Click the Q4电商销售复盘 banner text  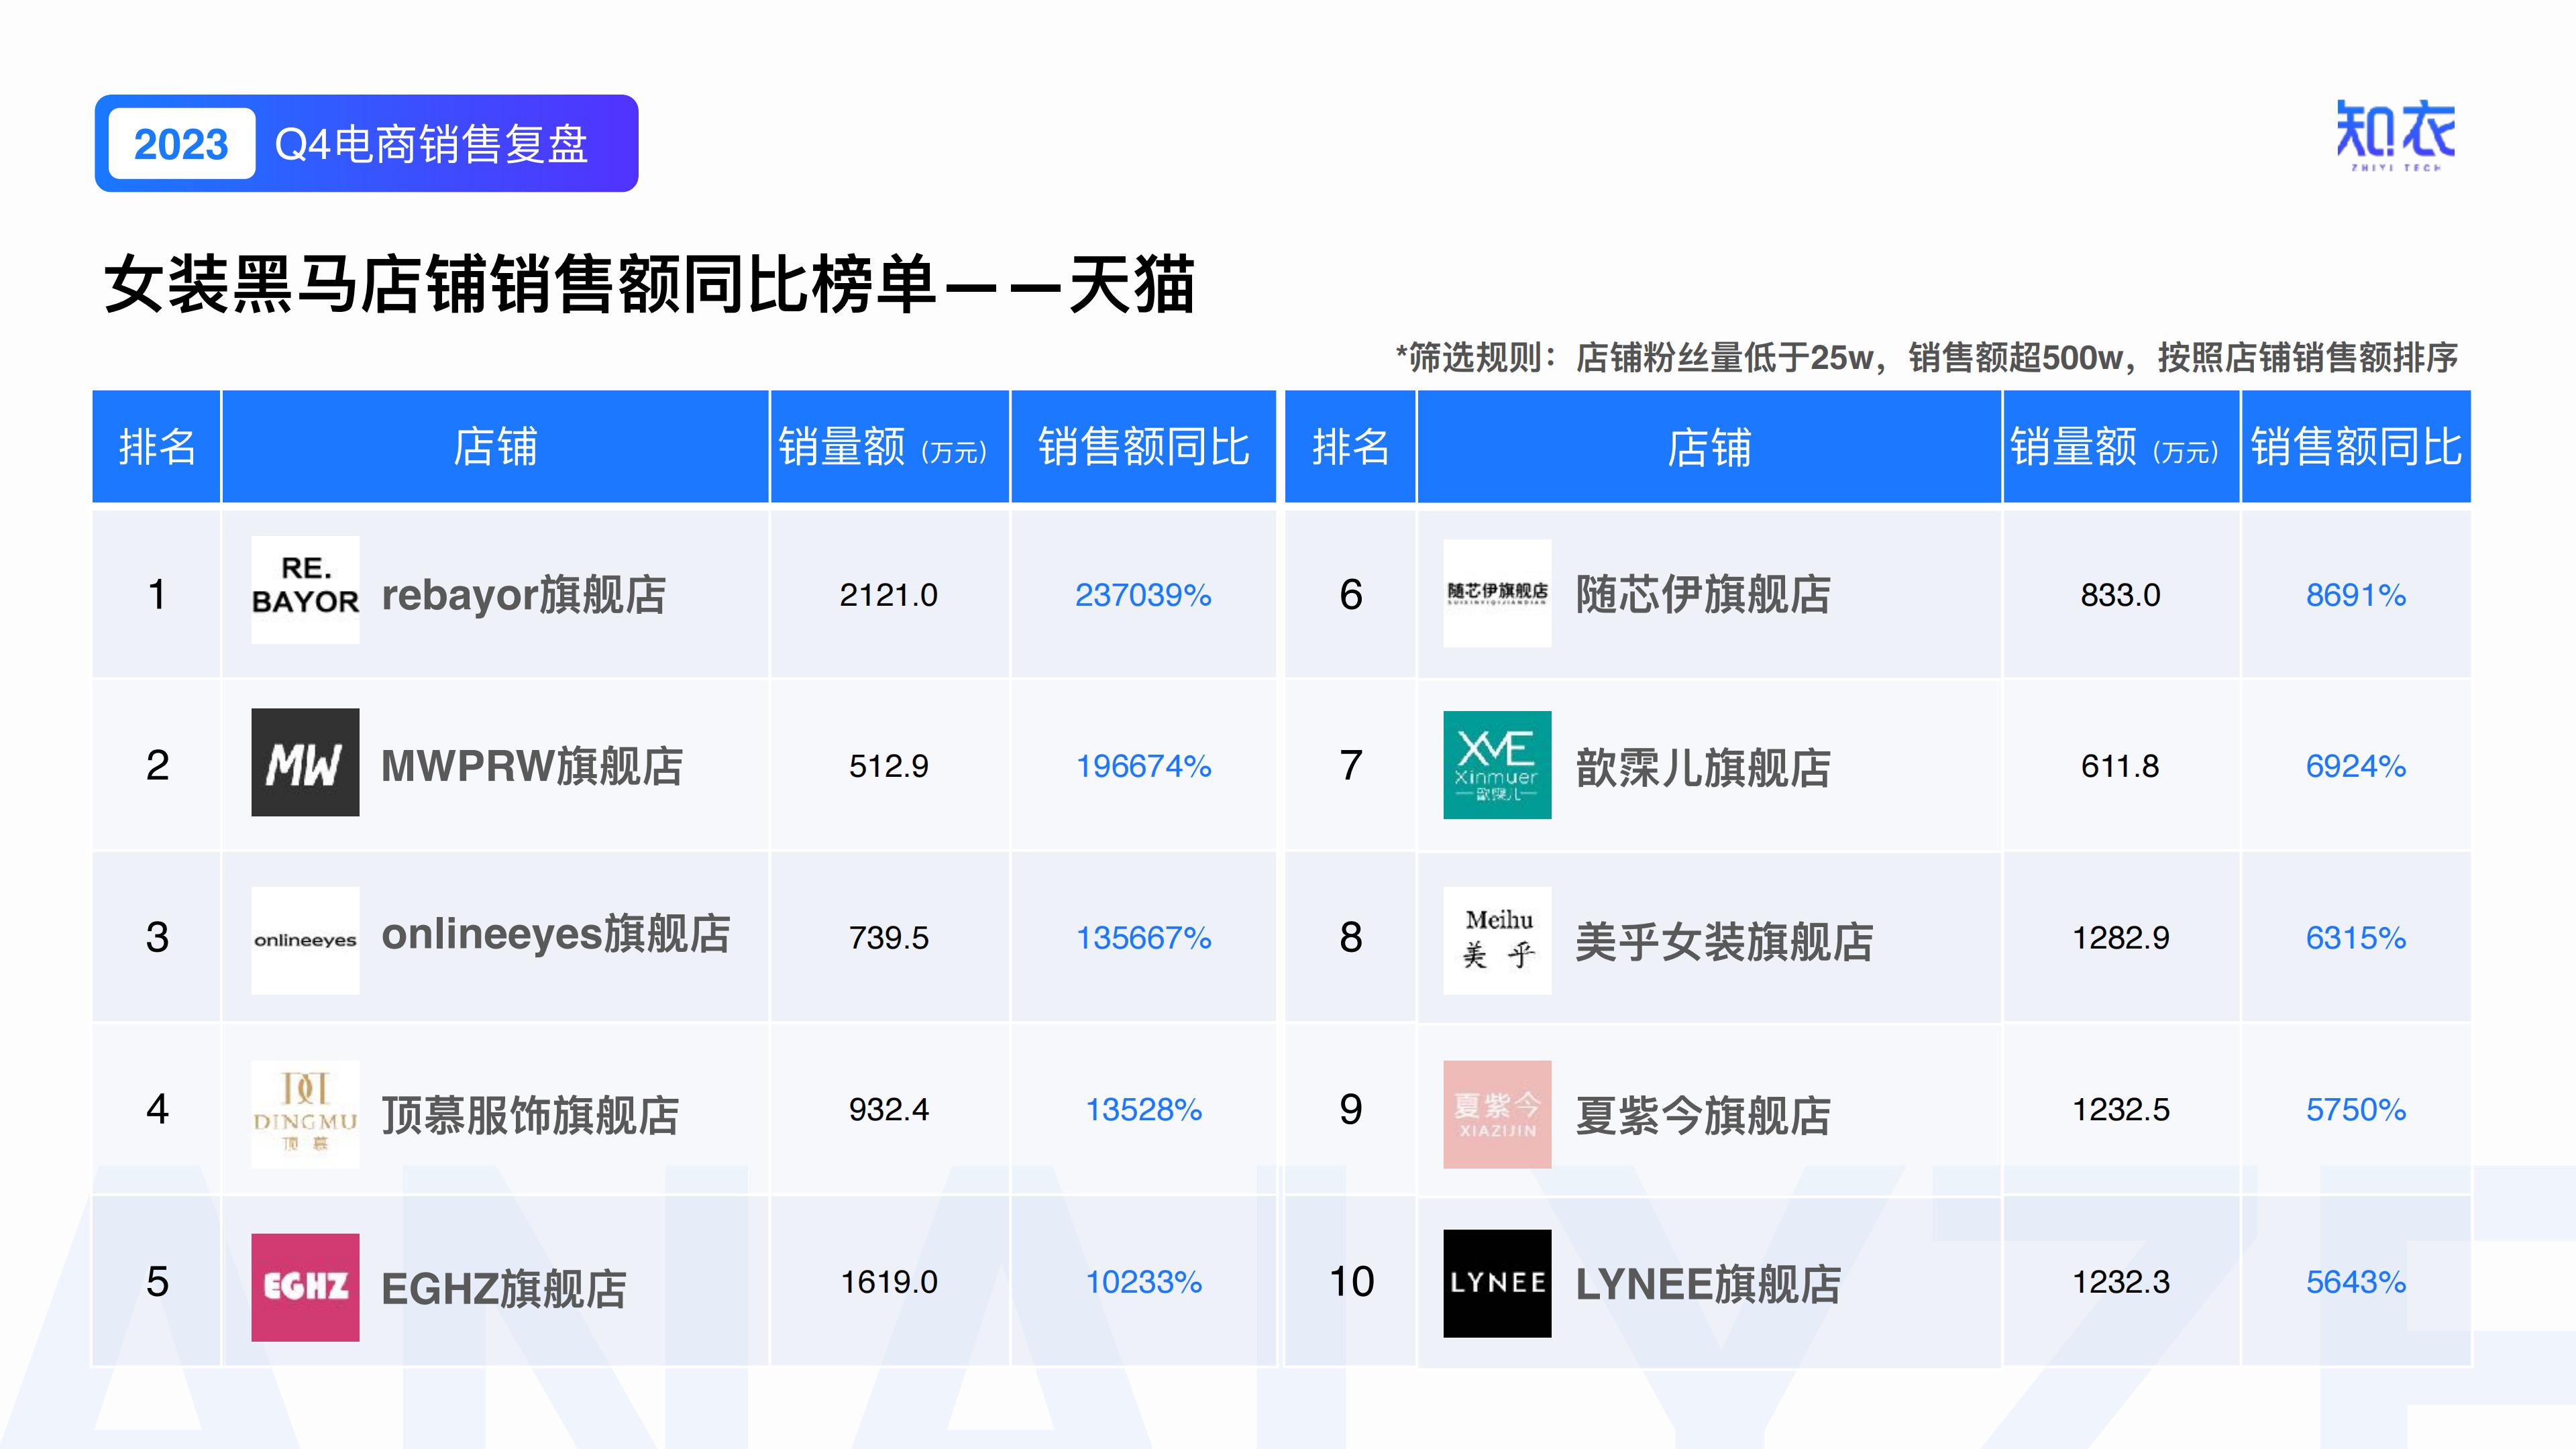(431, 144)
